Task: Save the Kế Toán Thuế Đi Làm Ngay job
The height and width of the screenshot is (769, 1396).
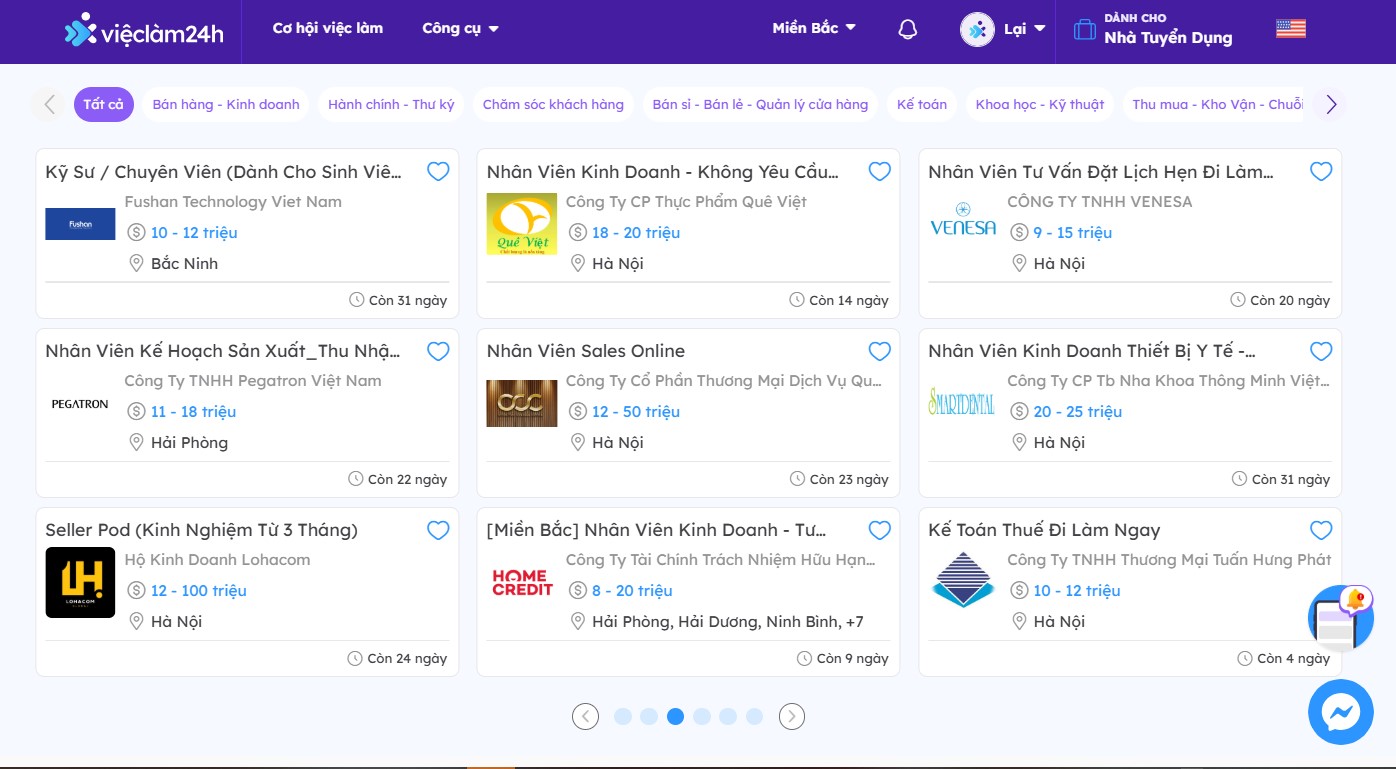Action: click(x=1321, y=530)
